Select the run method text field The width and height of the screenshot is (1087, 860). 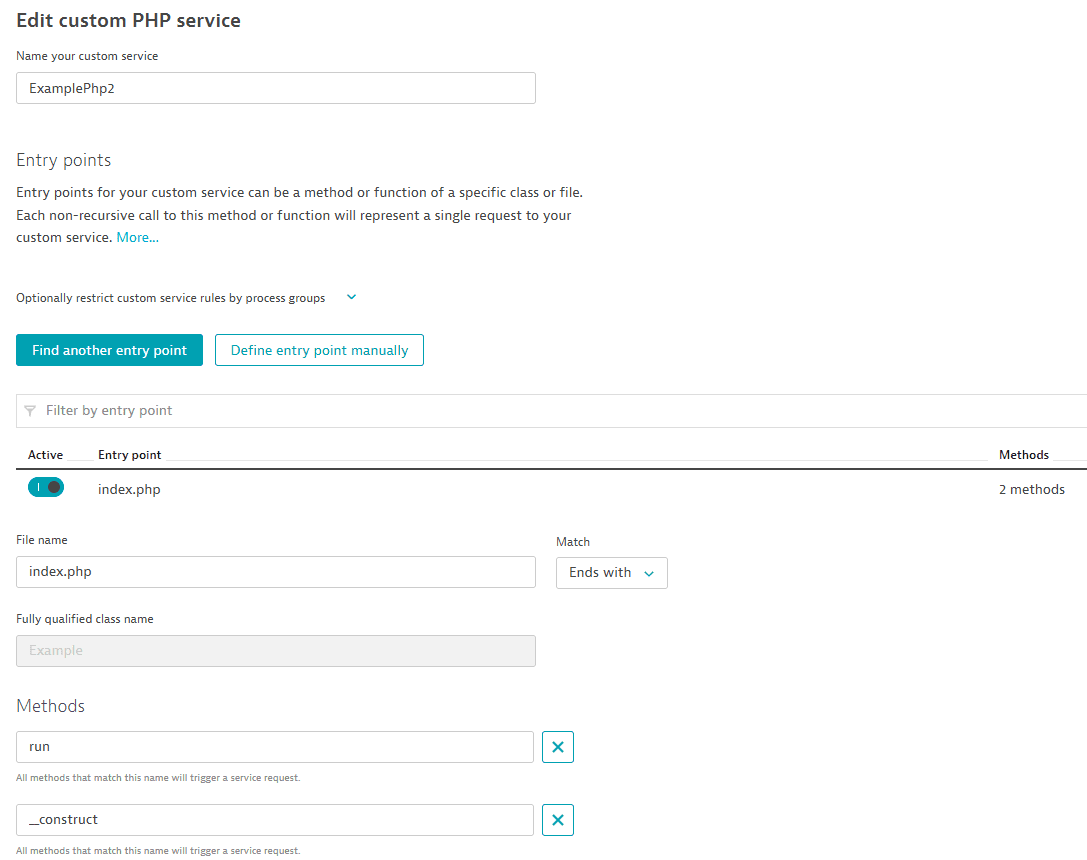click(275, 747)
